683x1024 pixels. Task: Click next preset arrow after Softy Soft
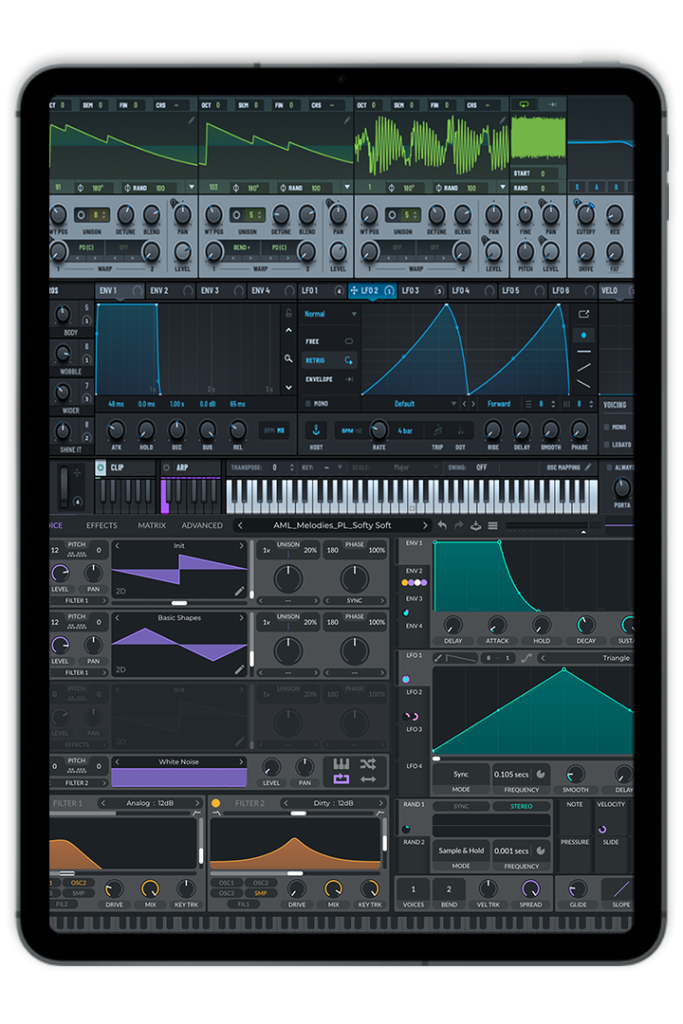tap(425, 525)
